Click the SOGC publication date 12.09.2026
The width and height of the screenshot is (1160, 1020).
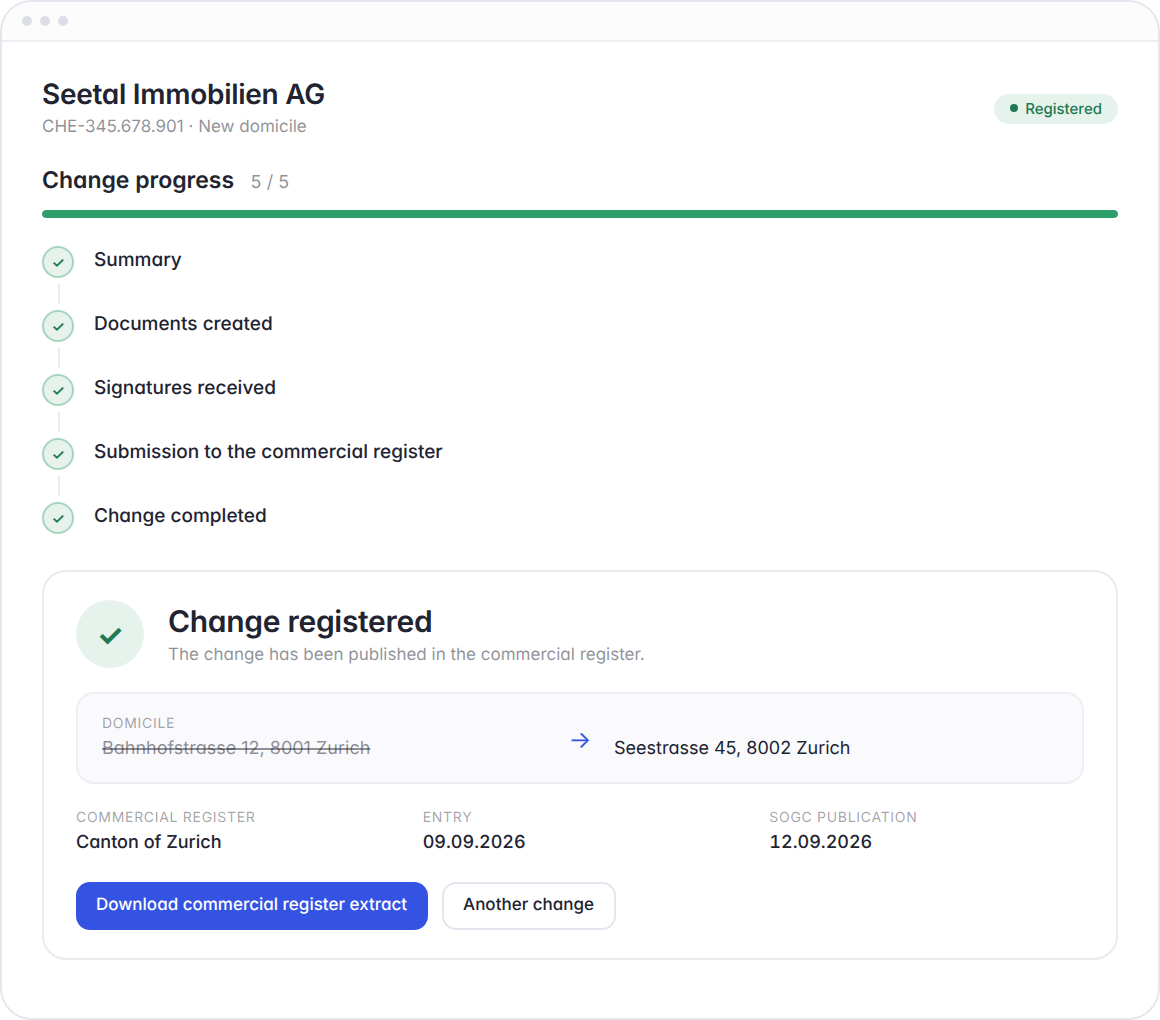coord(820,842)
